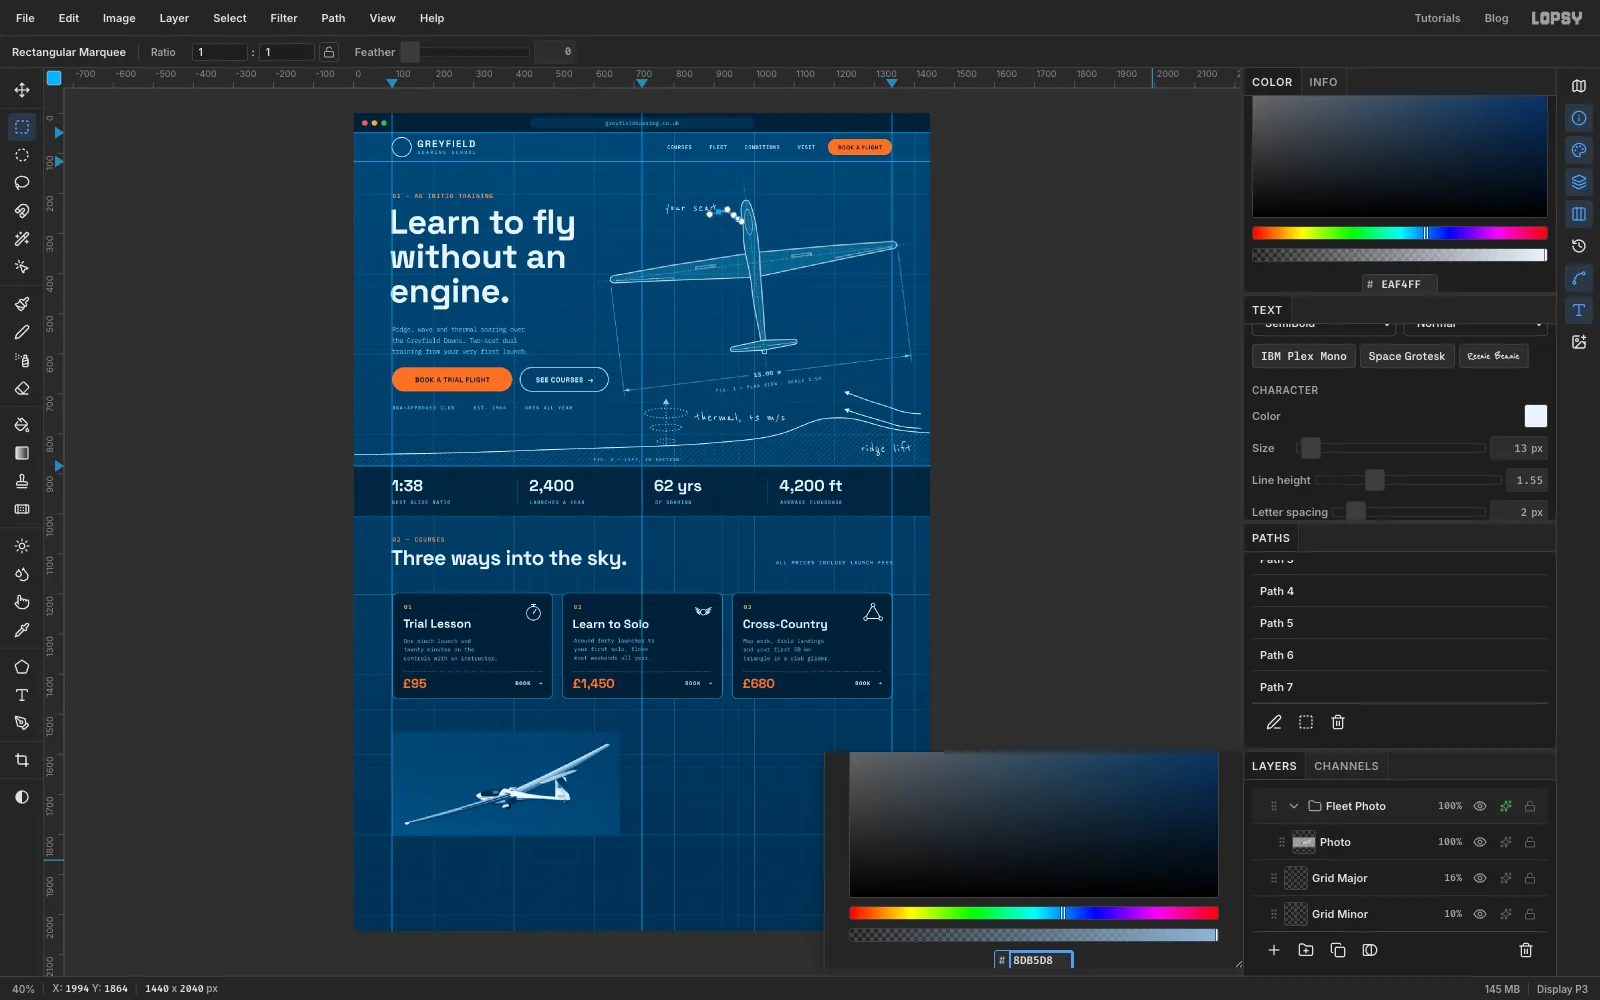Screen dimensions: 1600x1000
Task: Switch to the Channels tab
Action: tap(1346, 766)
